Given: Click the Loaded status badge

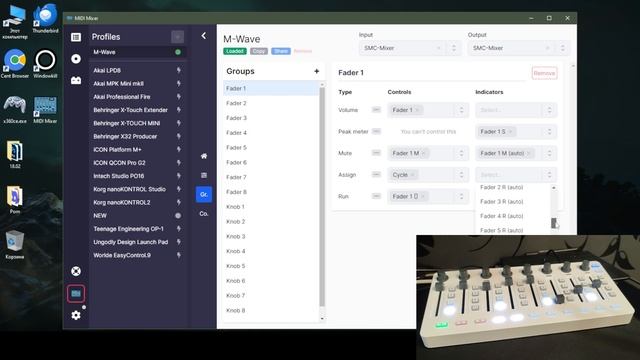Looking at the screenshot, I should [235, 51].
